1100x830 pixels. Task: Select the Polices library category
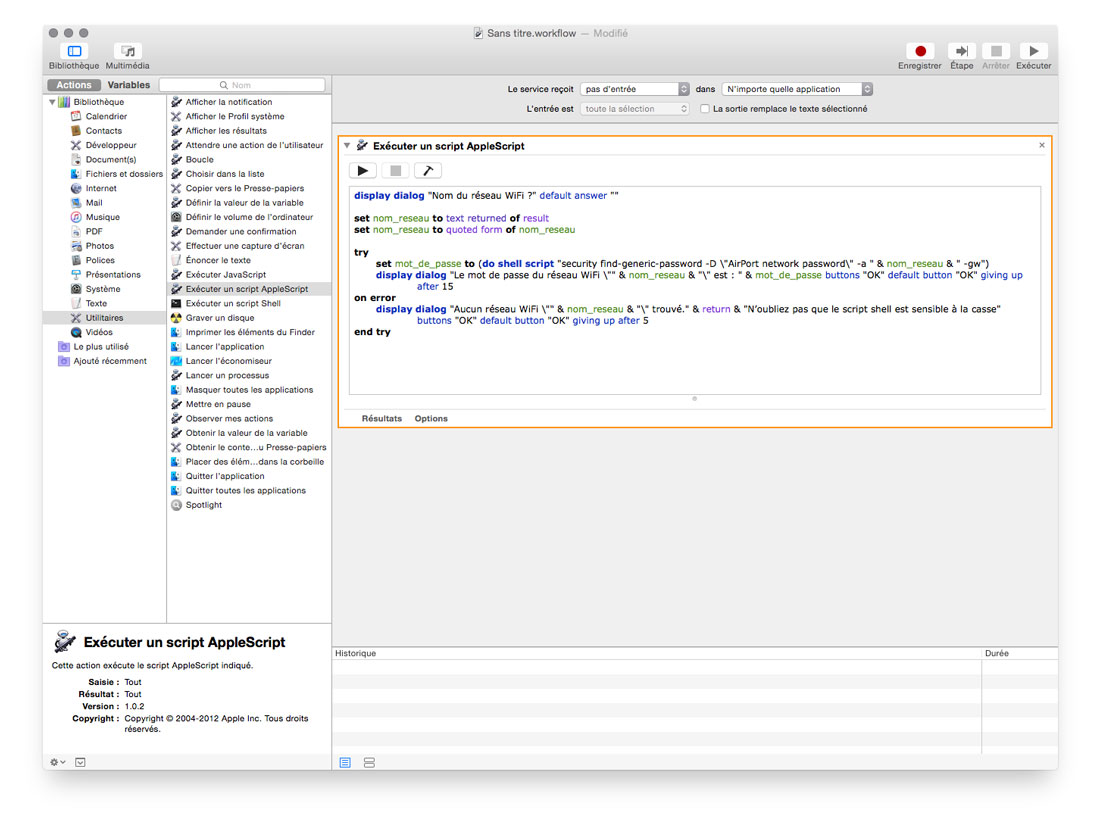[x=100, y=260]
